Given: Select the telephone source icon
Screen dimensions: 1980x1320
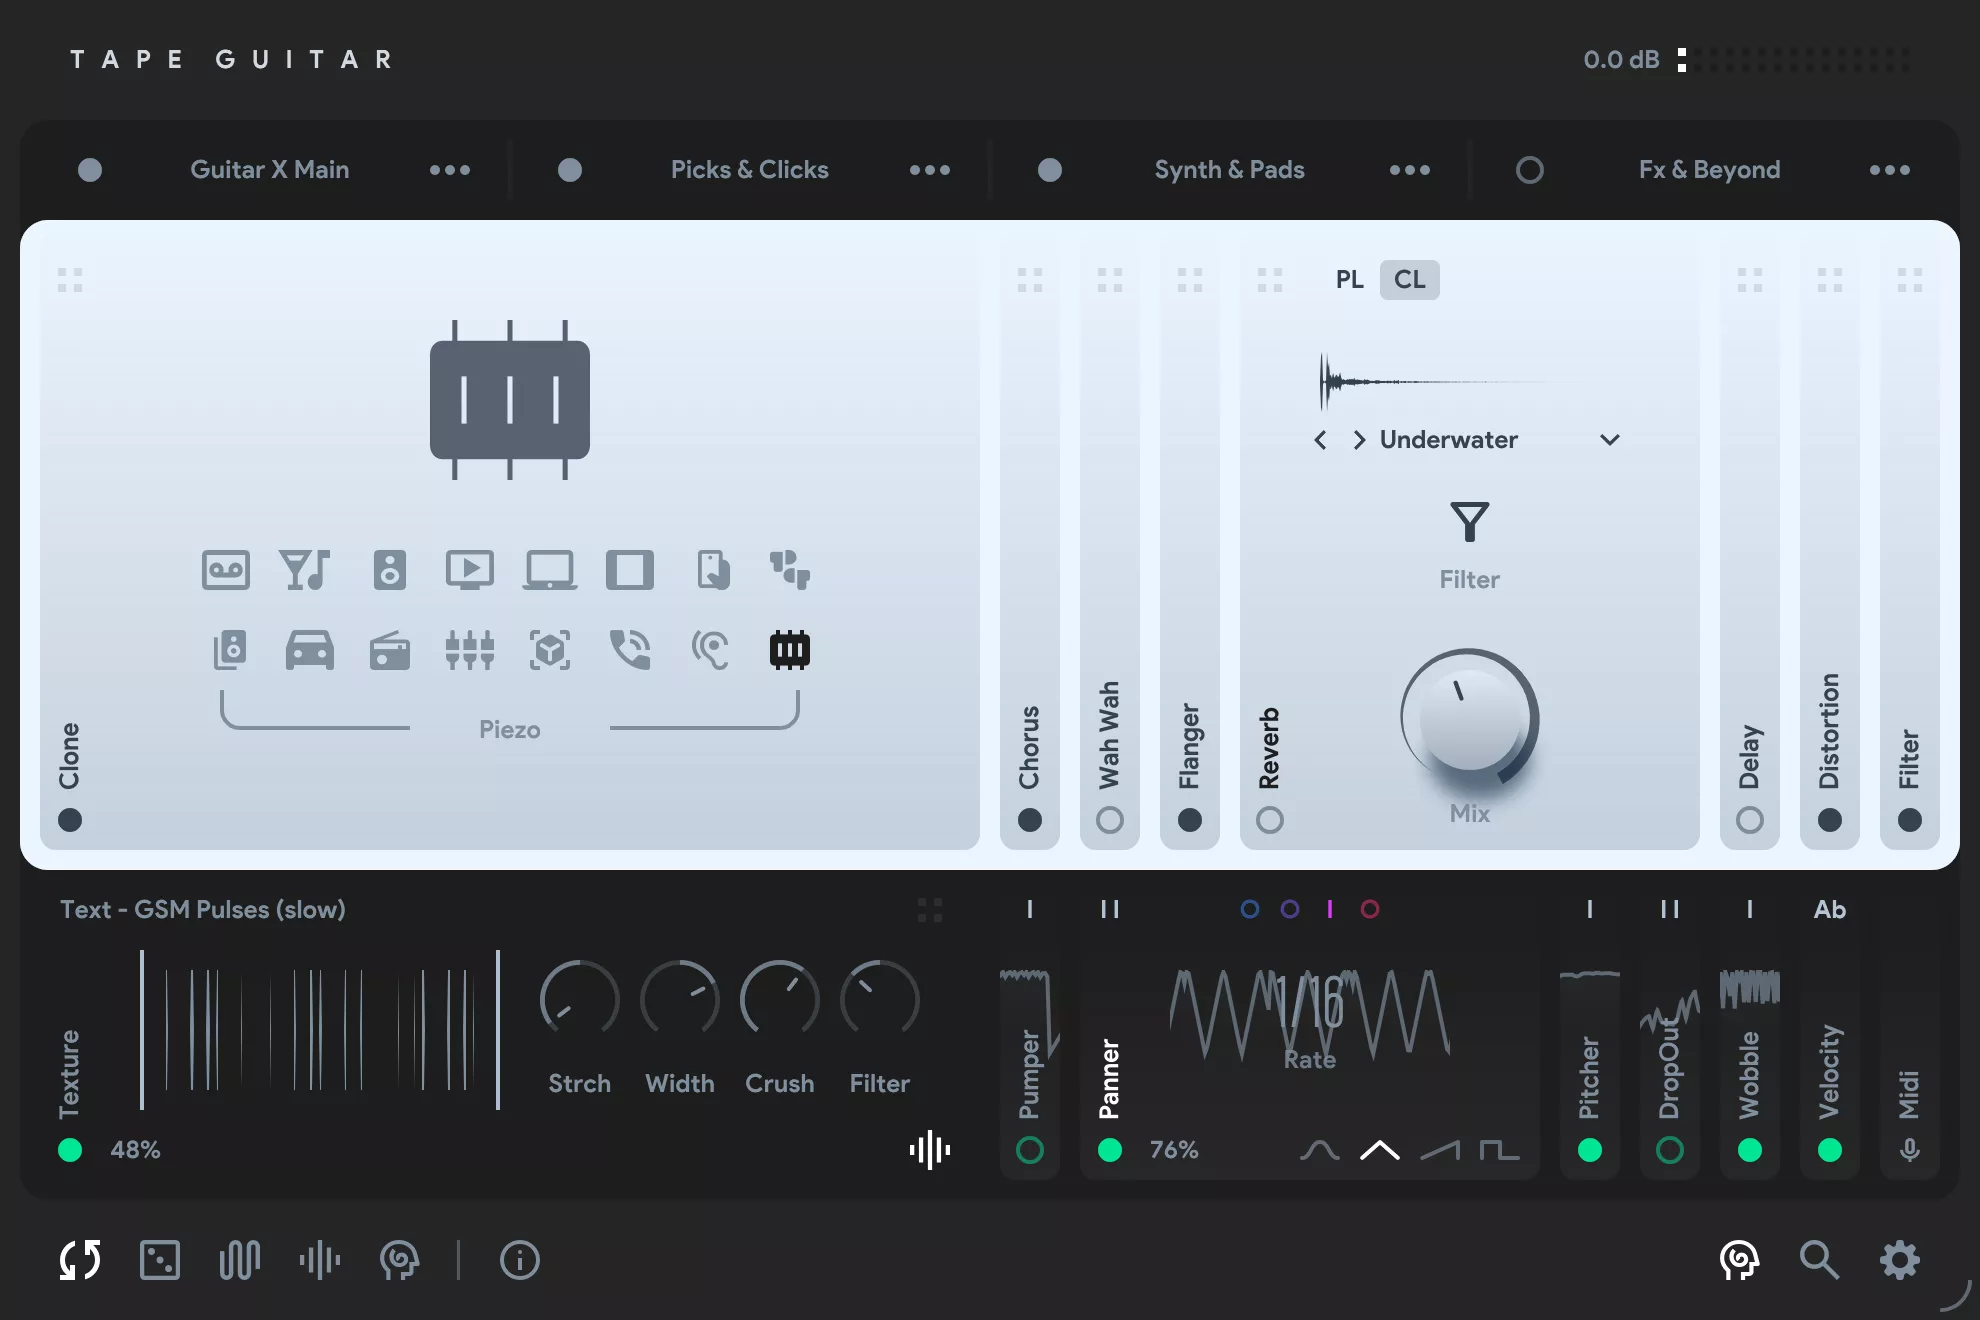Looking at the screenshot, I should pos(631,650).
